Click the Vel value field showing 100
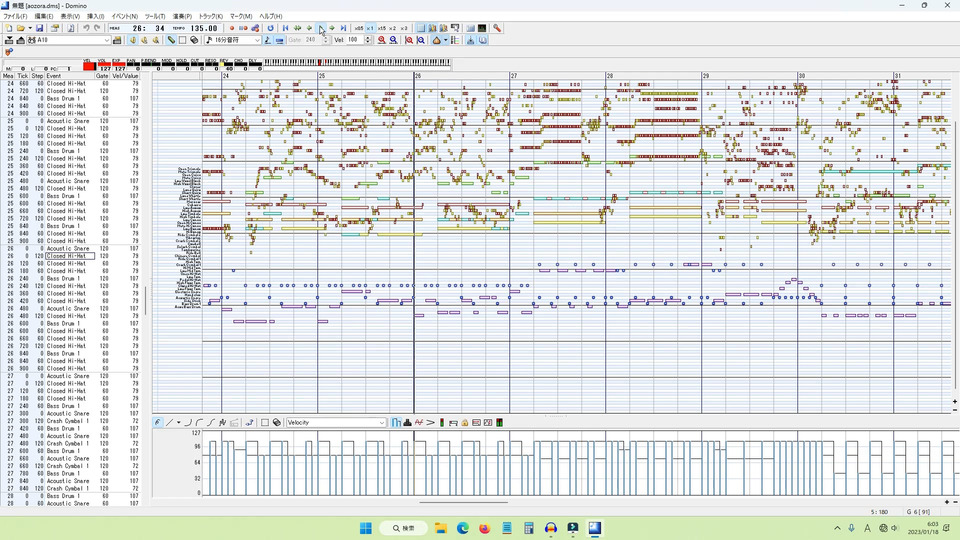The width and height of the screenshot is (960, 540). click(355, 40)
